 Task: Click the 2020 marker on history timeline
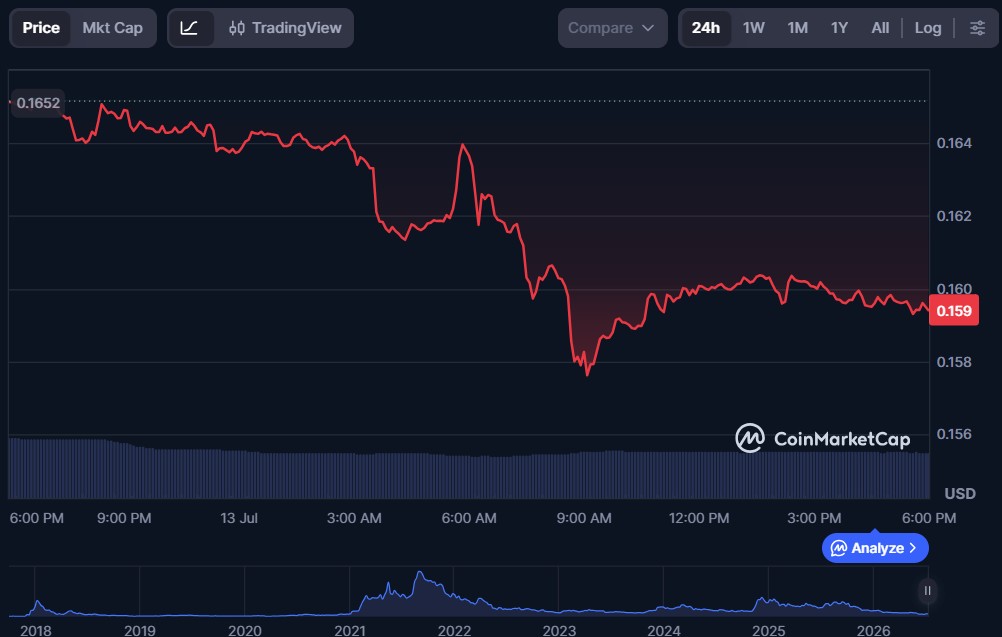pyautogui.click(x=245, y=631)
